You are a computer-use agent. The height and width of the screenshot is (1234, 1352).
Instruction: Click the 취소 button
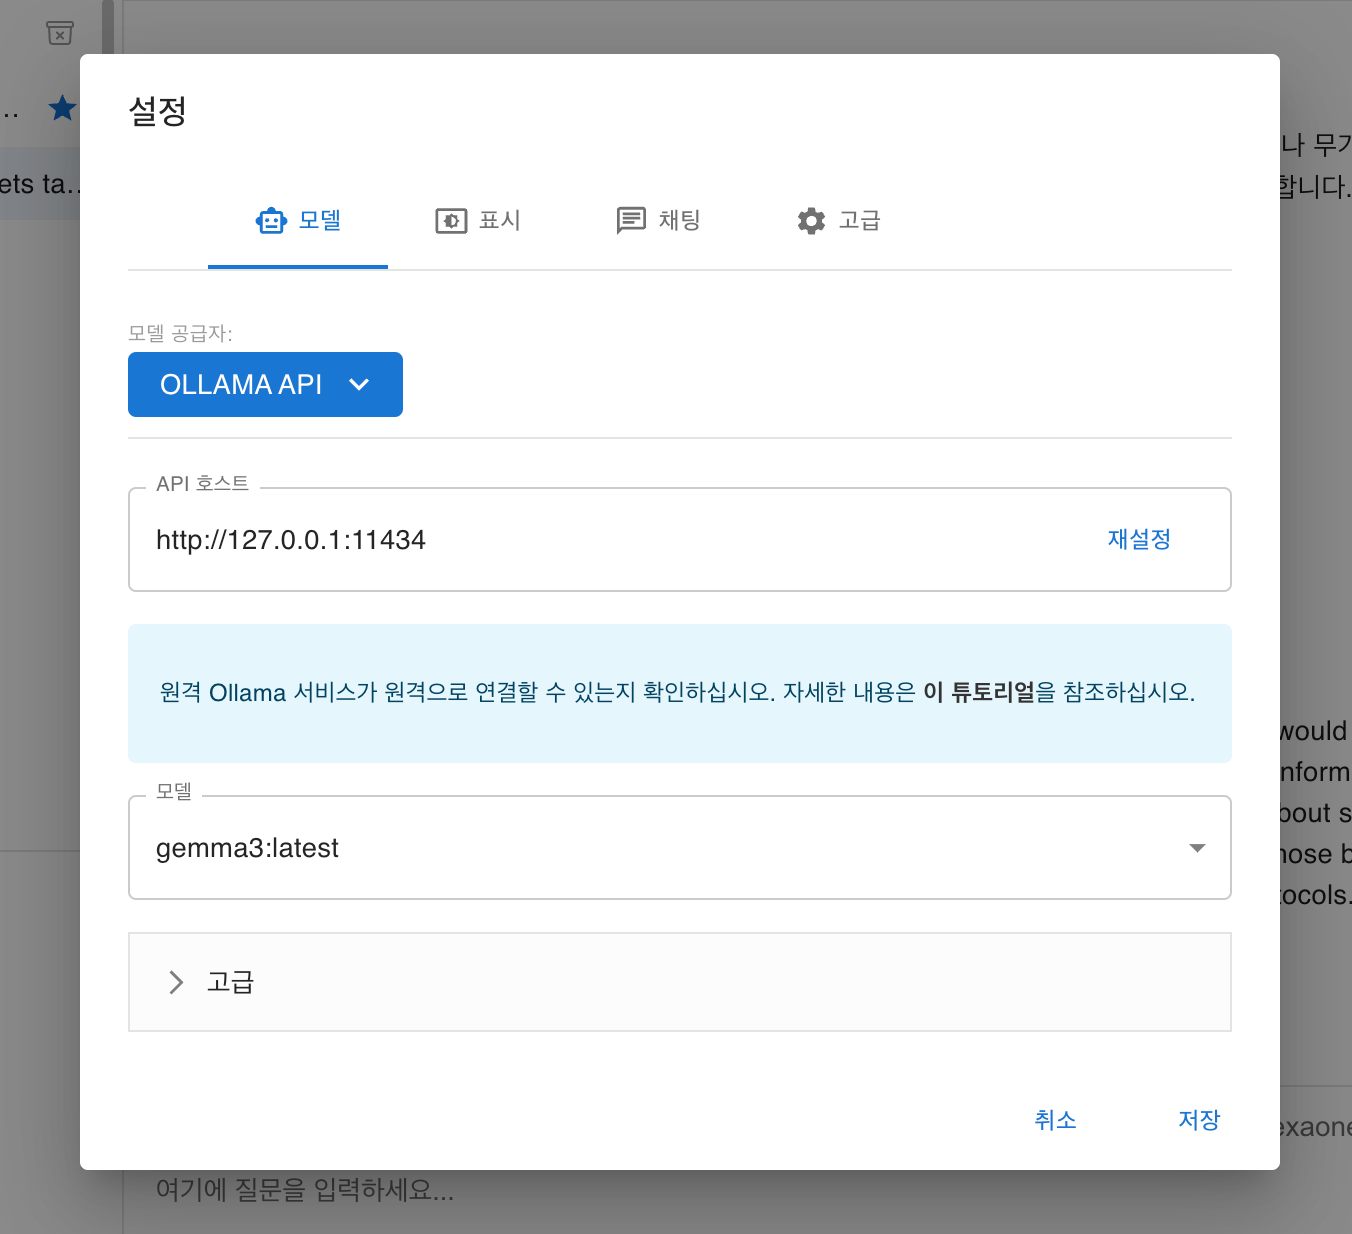1055,1120
